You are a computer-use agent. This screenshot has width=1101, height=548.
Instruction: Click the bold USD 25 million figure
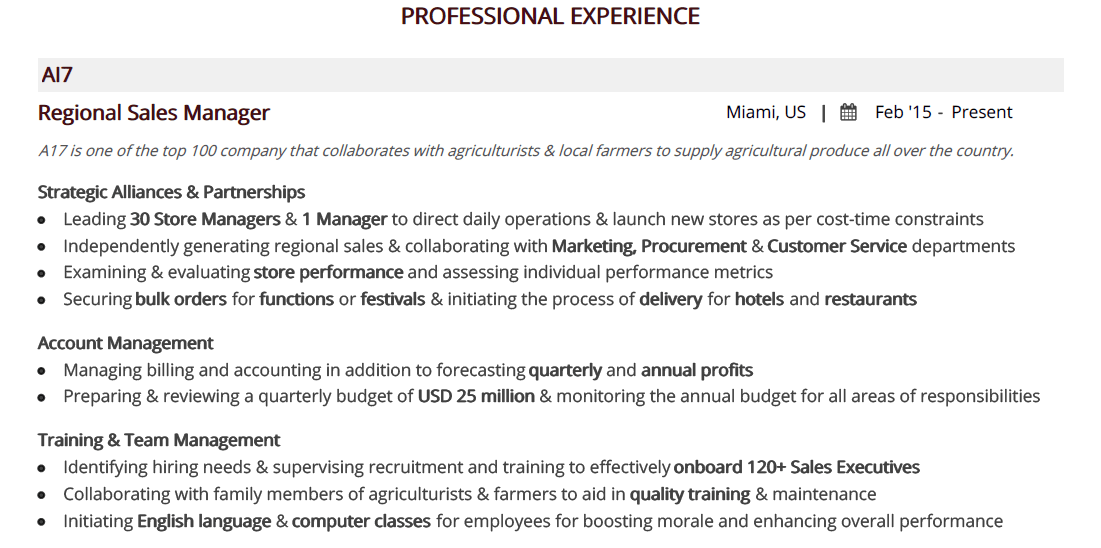click(476, 396)
